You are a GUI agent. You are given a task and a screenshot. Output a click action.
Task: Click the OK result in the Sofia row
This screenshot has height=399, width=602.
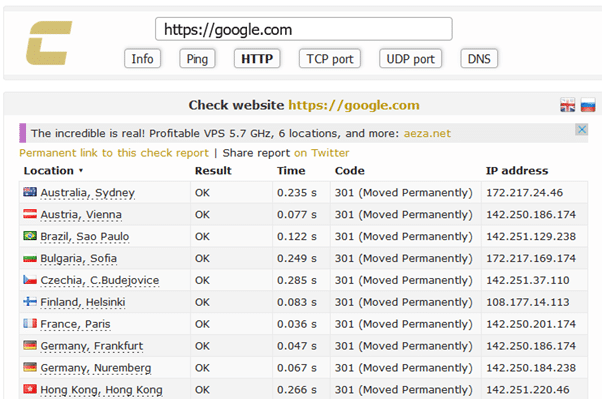point(202,258)
